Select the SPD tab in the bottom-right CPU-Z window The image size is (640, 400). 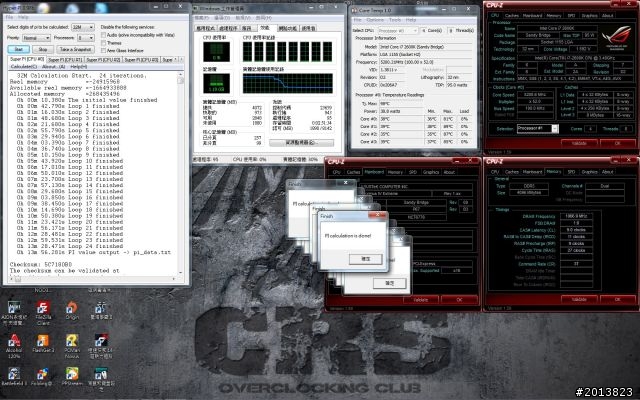[x=571, y=172]
